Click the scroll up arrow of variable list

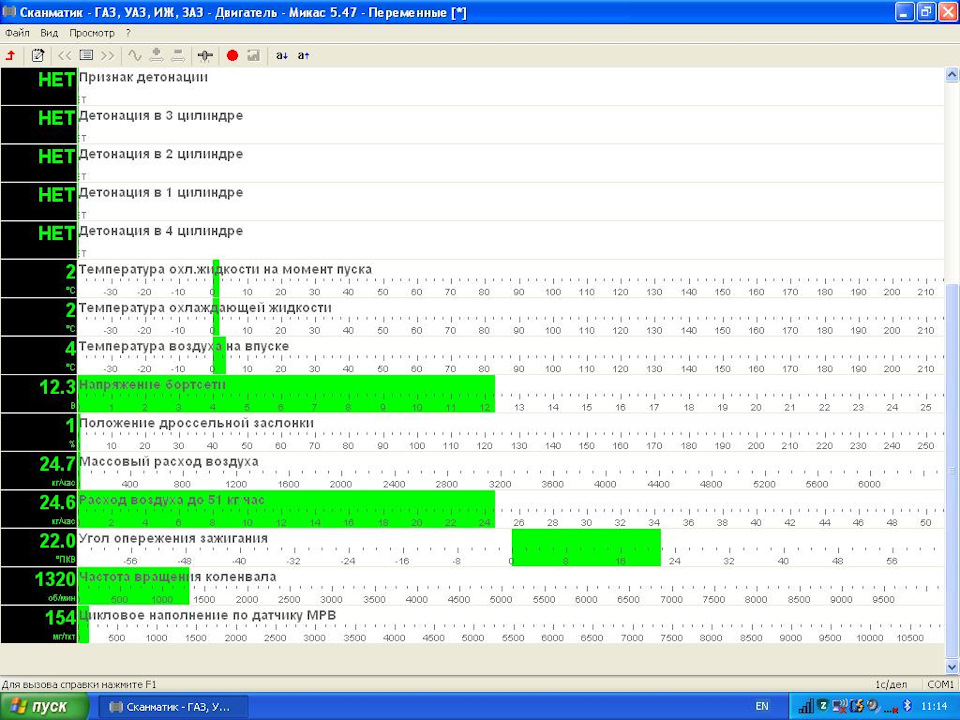point(952,75)
